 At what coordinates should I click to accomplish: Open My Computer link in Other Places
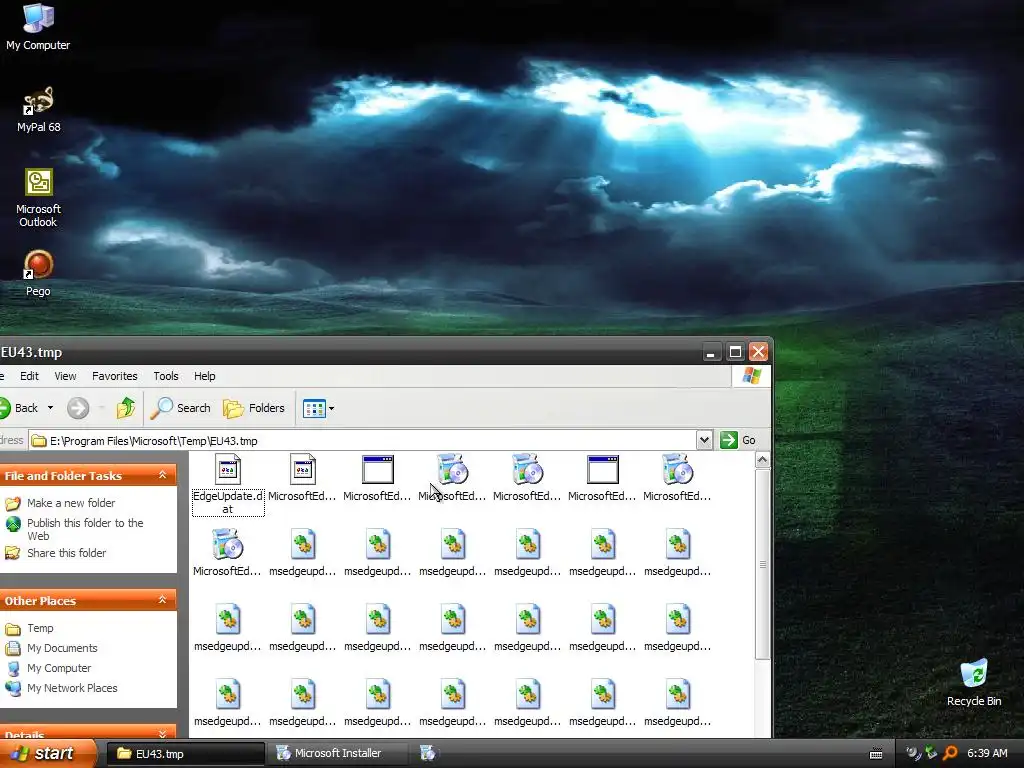pyautogui.click(x=59, y=668)
